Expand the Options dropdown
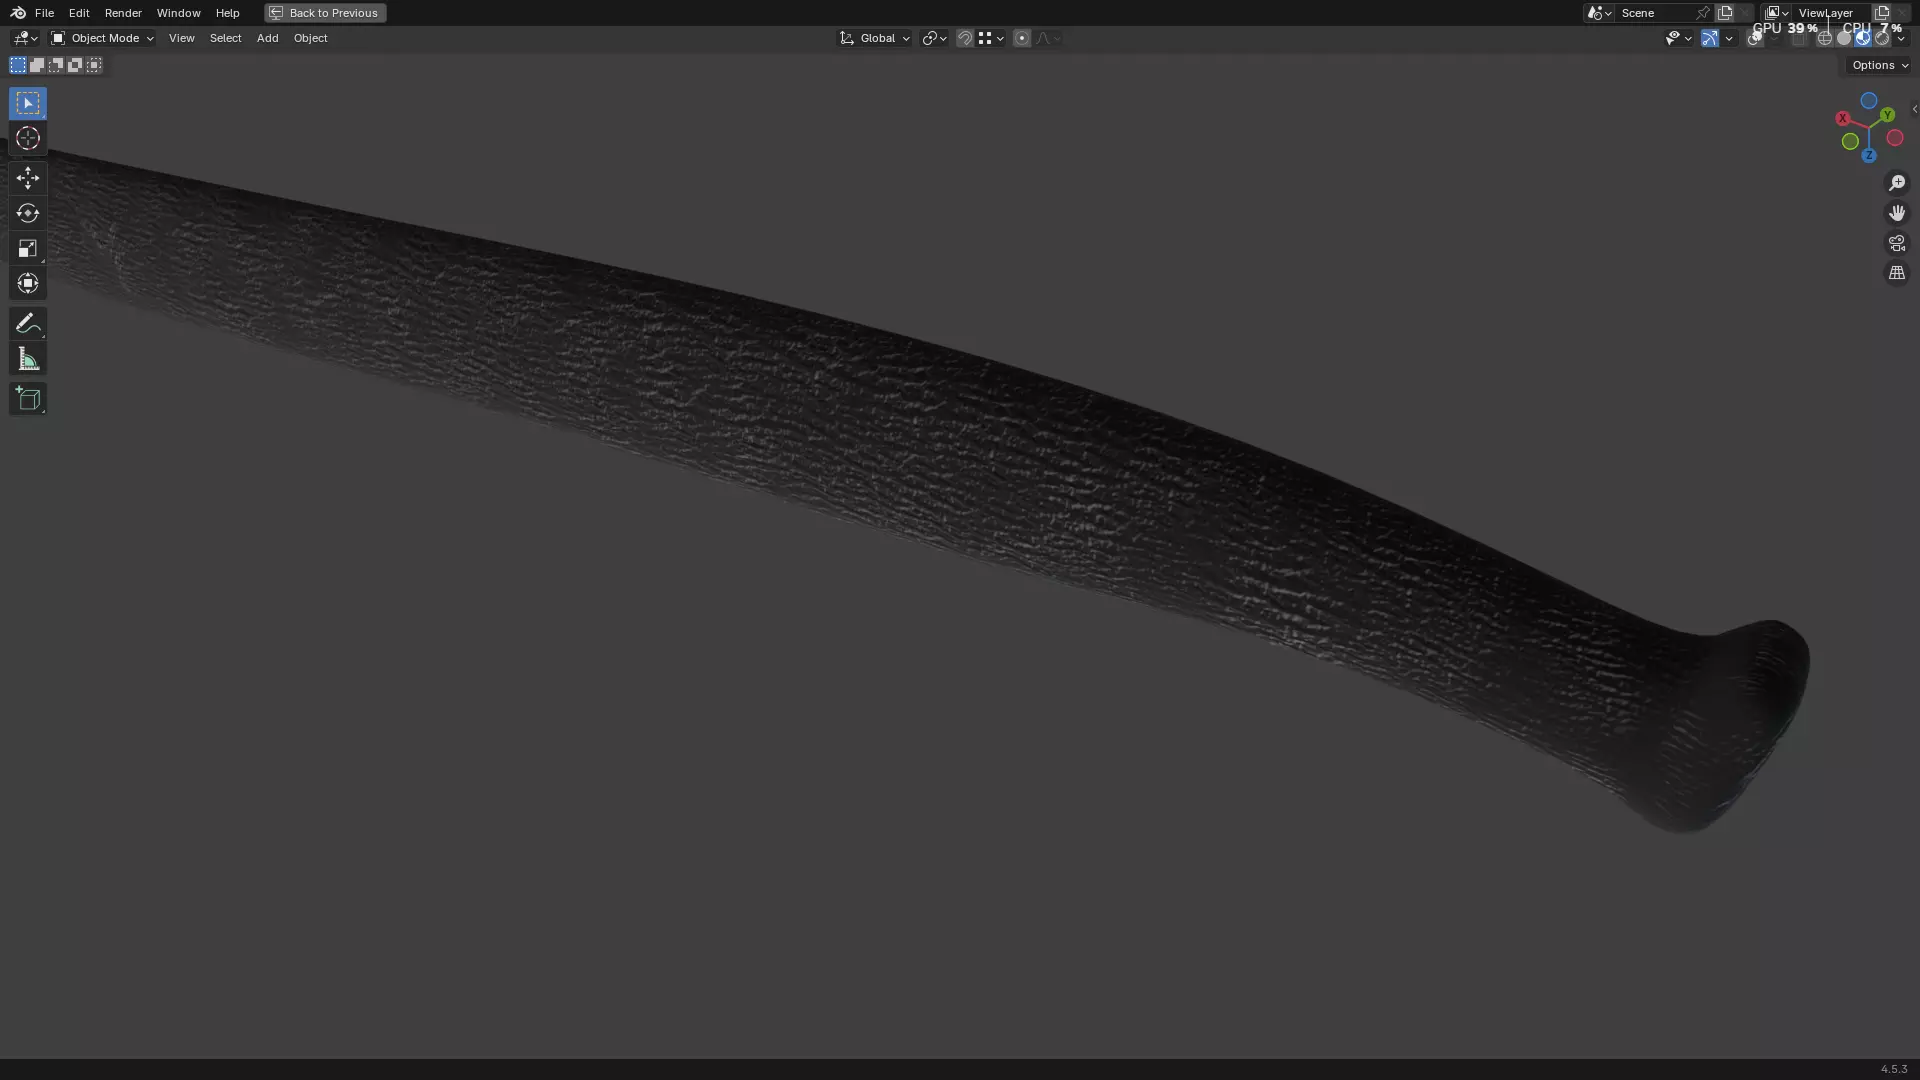The height and width of the screenshot is (1080, 1920). click(1880, 65)
